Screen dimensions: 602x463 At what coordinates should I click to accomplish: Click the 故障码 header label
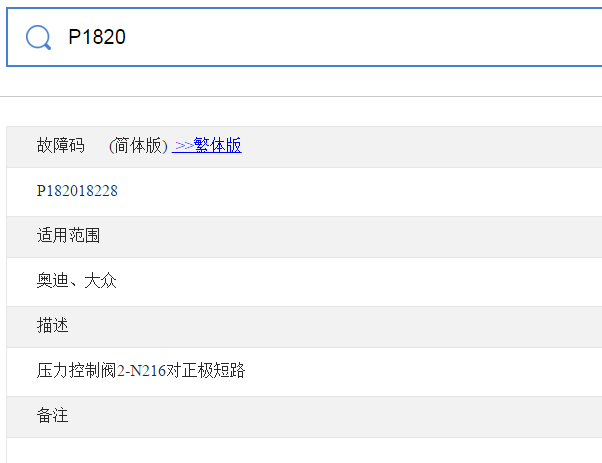coord(61,146)
